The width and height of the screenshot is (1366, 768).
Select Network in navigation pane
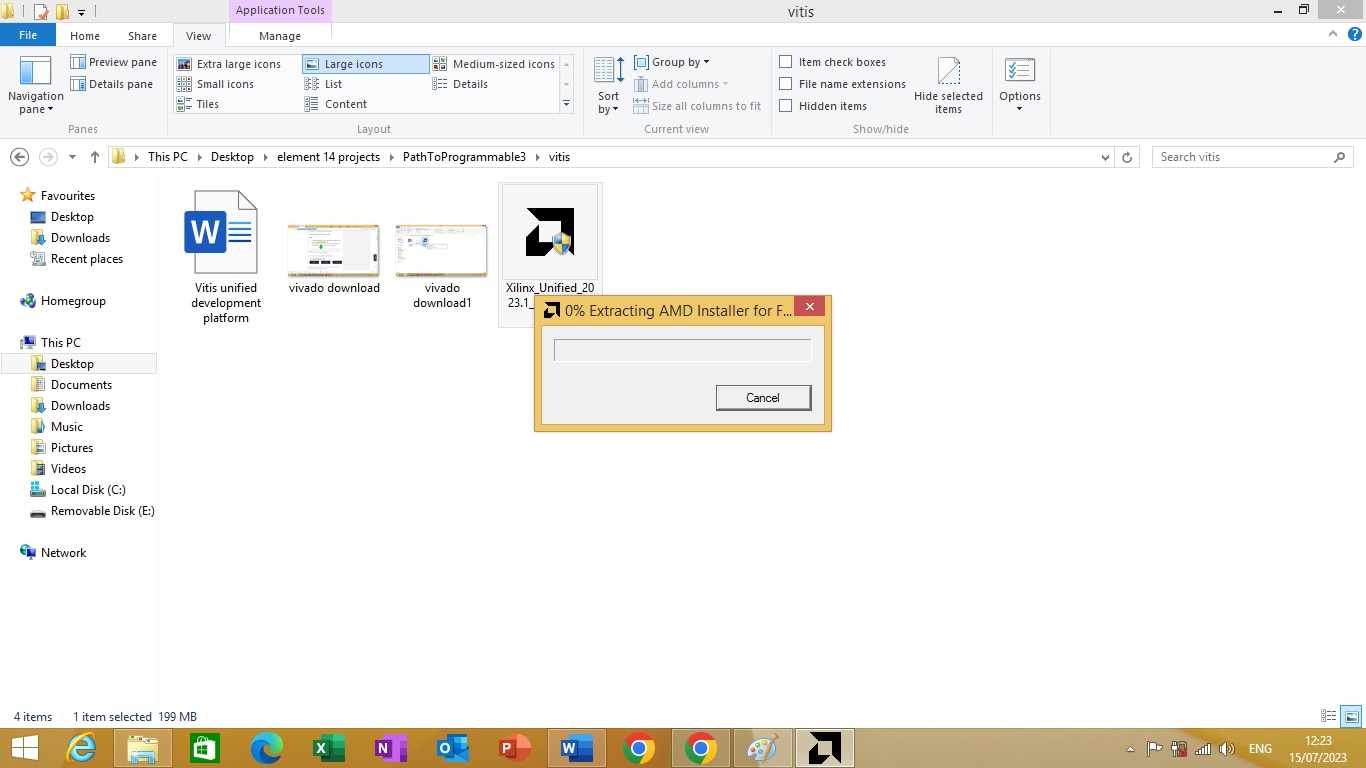pyautogui.click(x=63, y=553)
